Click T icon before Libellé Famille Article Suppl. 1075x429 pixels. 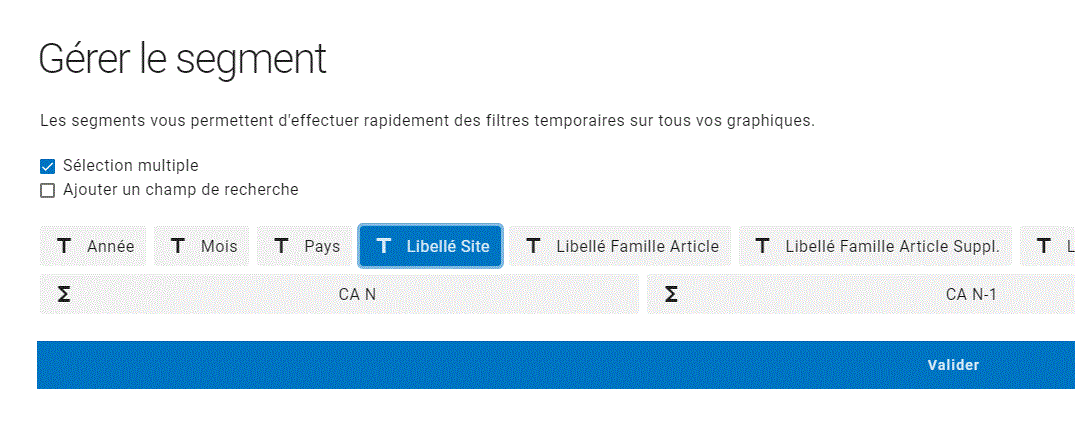762,246
